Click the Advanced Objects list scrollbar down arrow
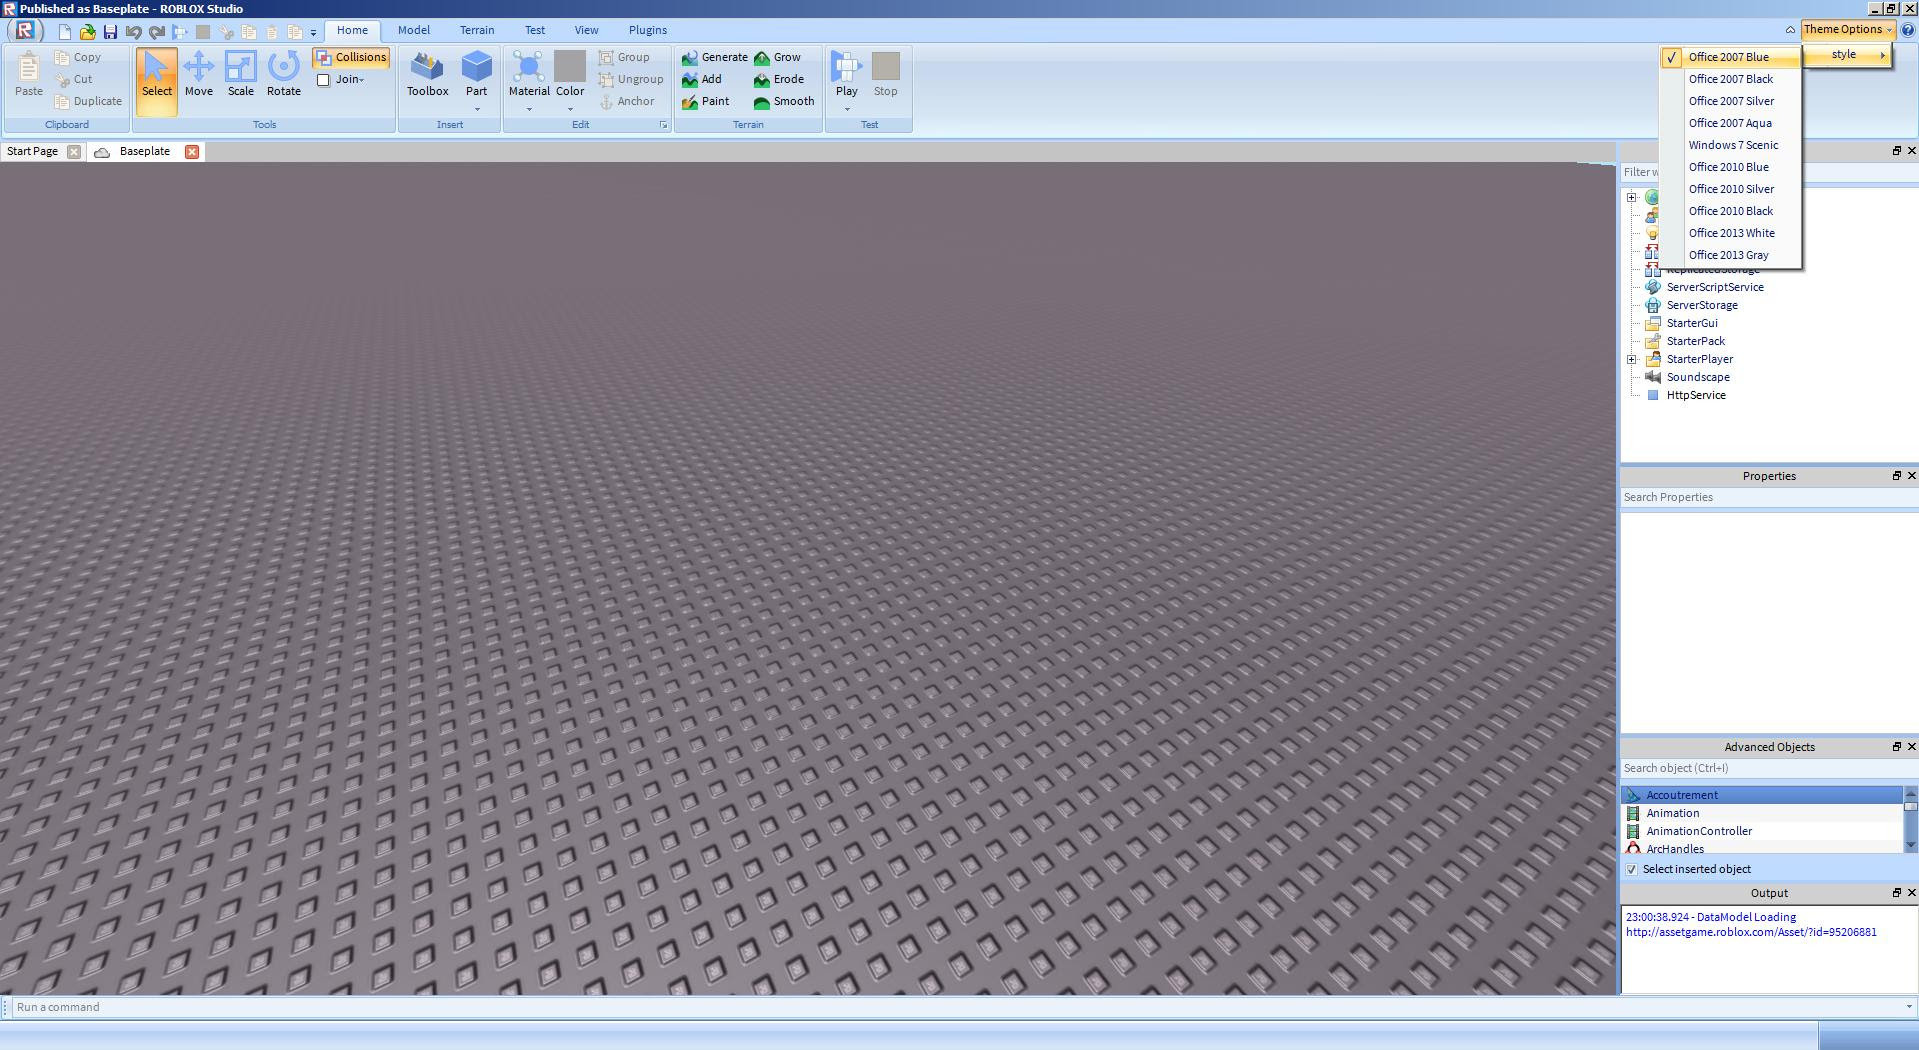Screen dimensions: 1919x1050 coord(1911,846)
